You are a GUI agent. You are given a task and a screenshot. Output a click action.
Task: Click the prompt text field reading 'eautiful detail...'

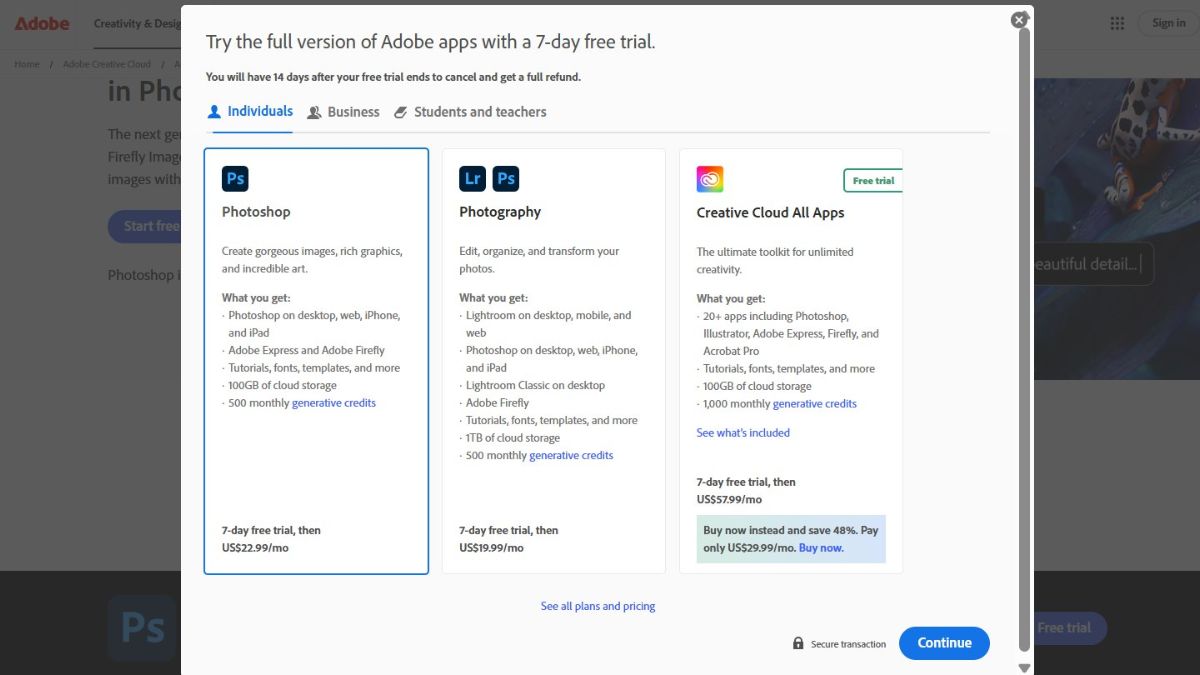pos(1092,264)
